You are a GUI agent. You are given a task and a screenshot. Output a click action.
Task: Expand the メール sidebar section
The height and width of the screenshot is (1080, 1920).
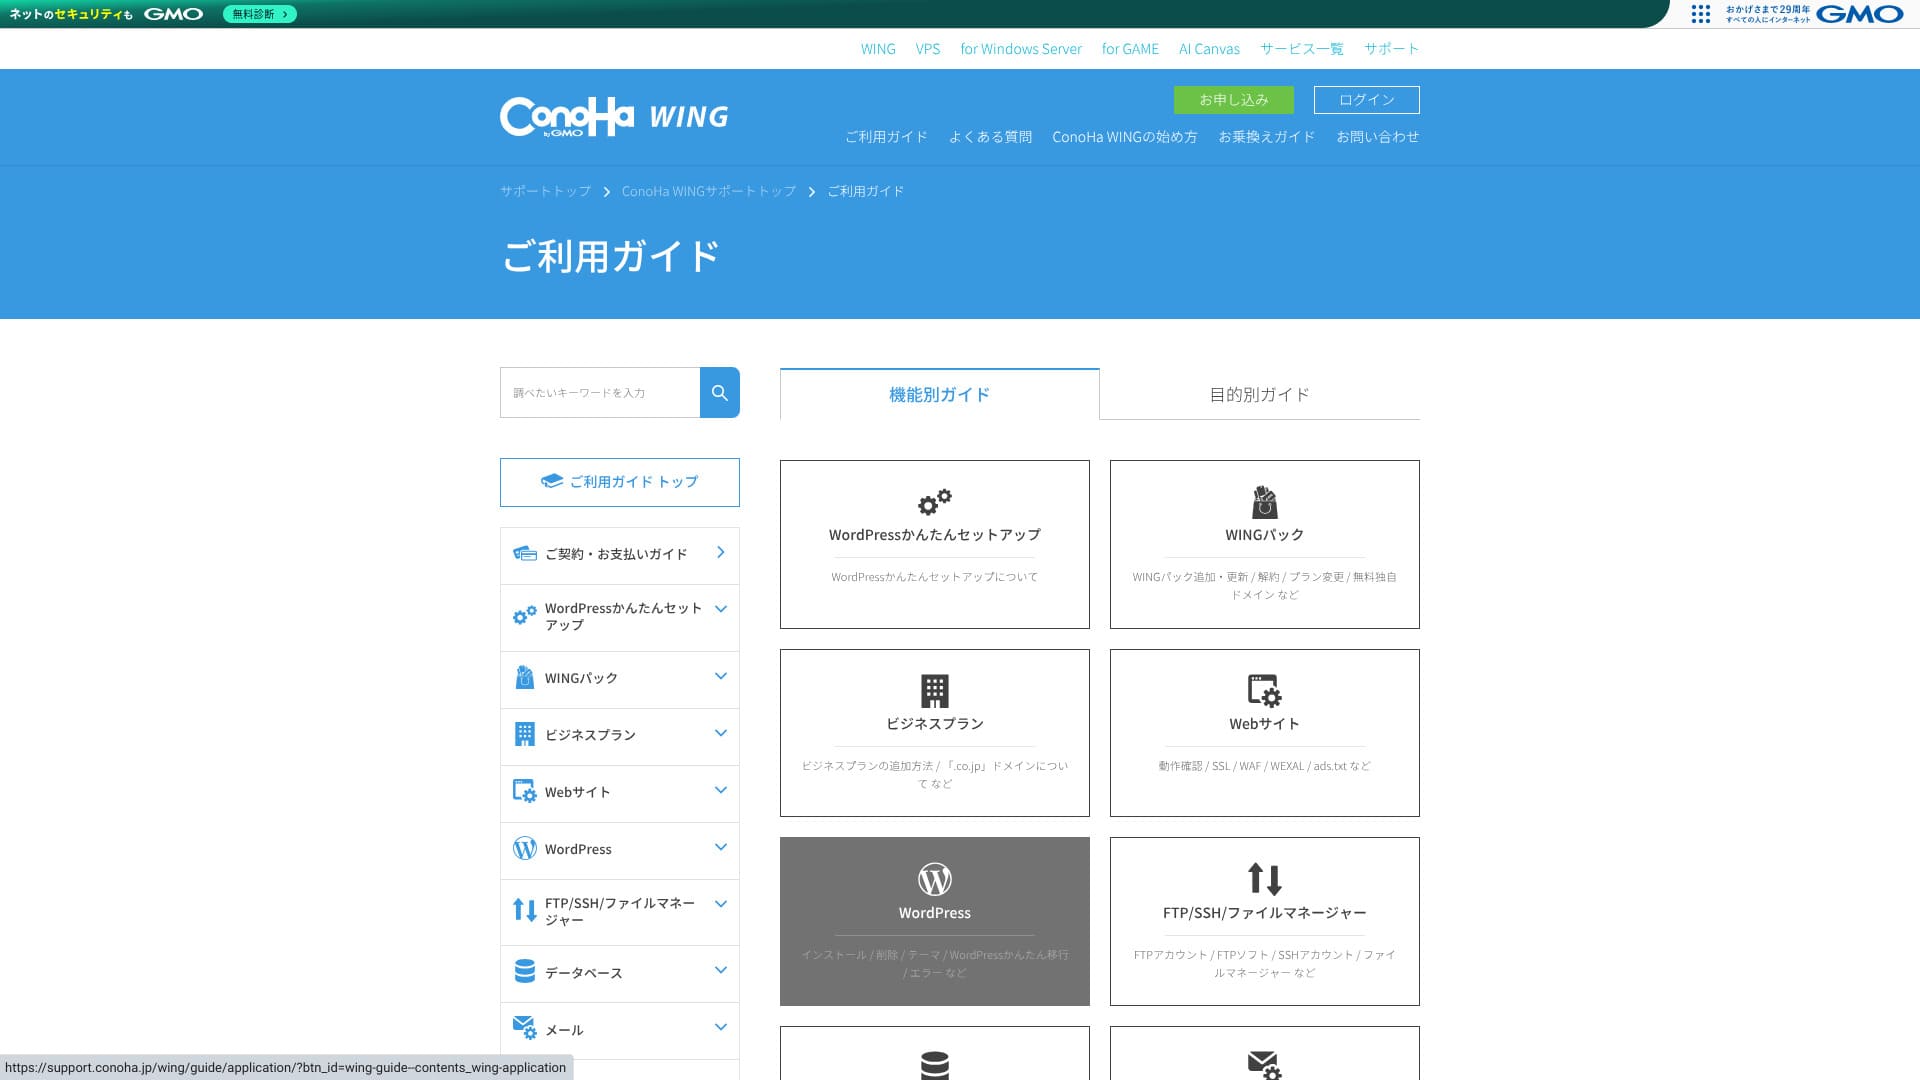[x=720, y=1028]
